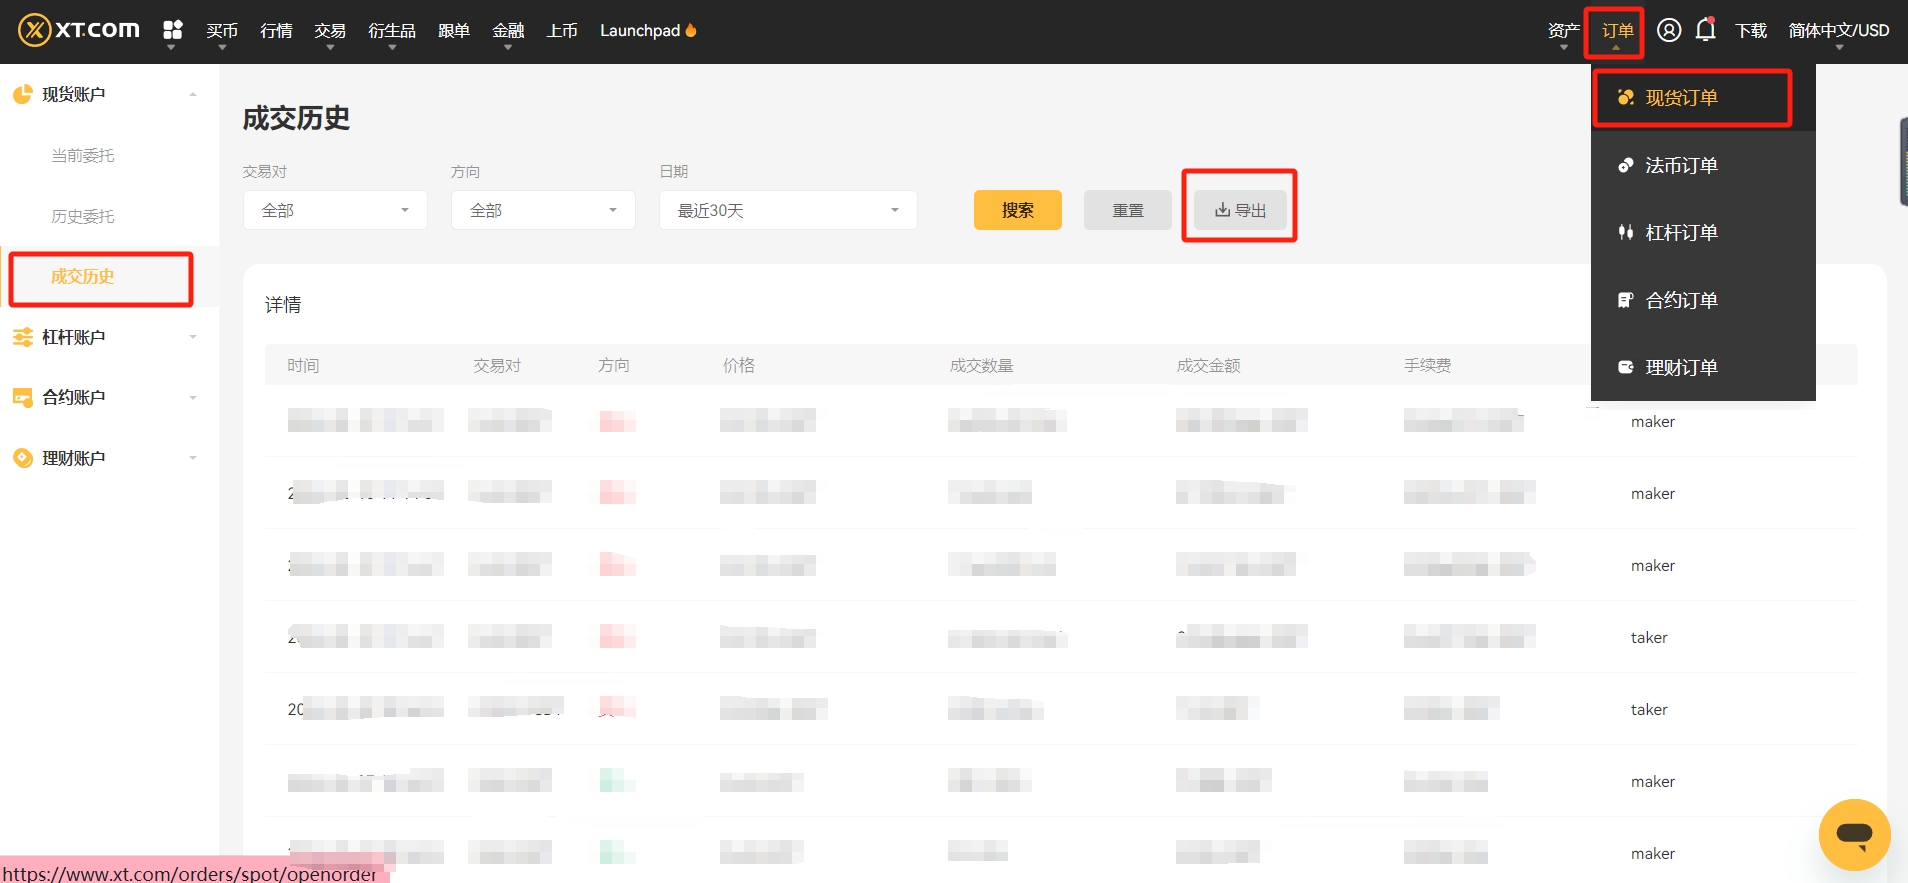This screenshot has width=1908, height=883.
Task: Open the notifications bell
Action: click(1706, 30)
